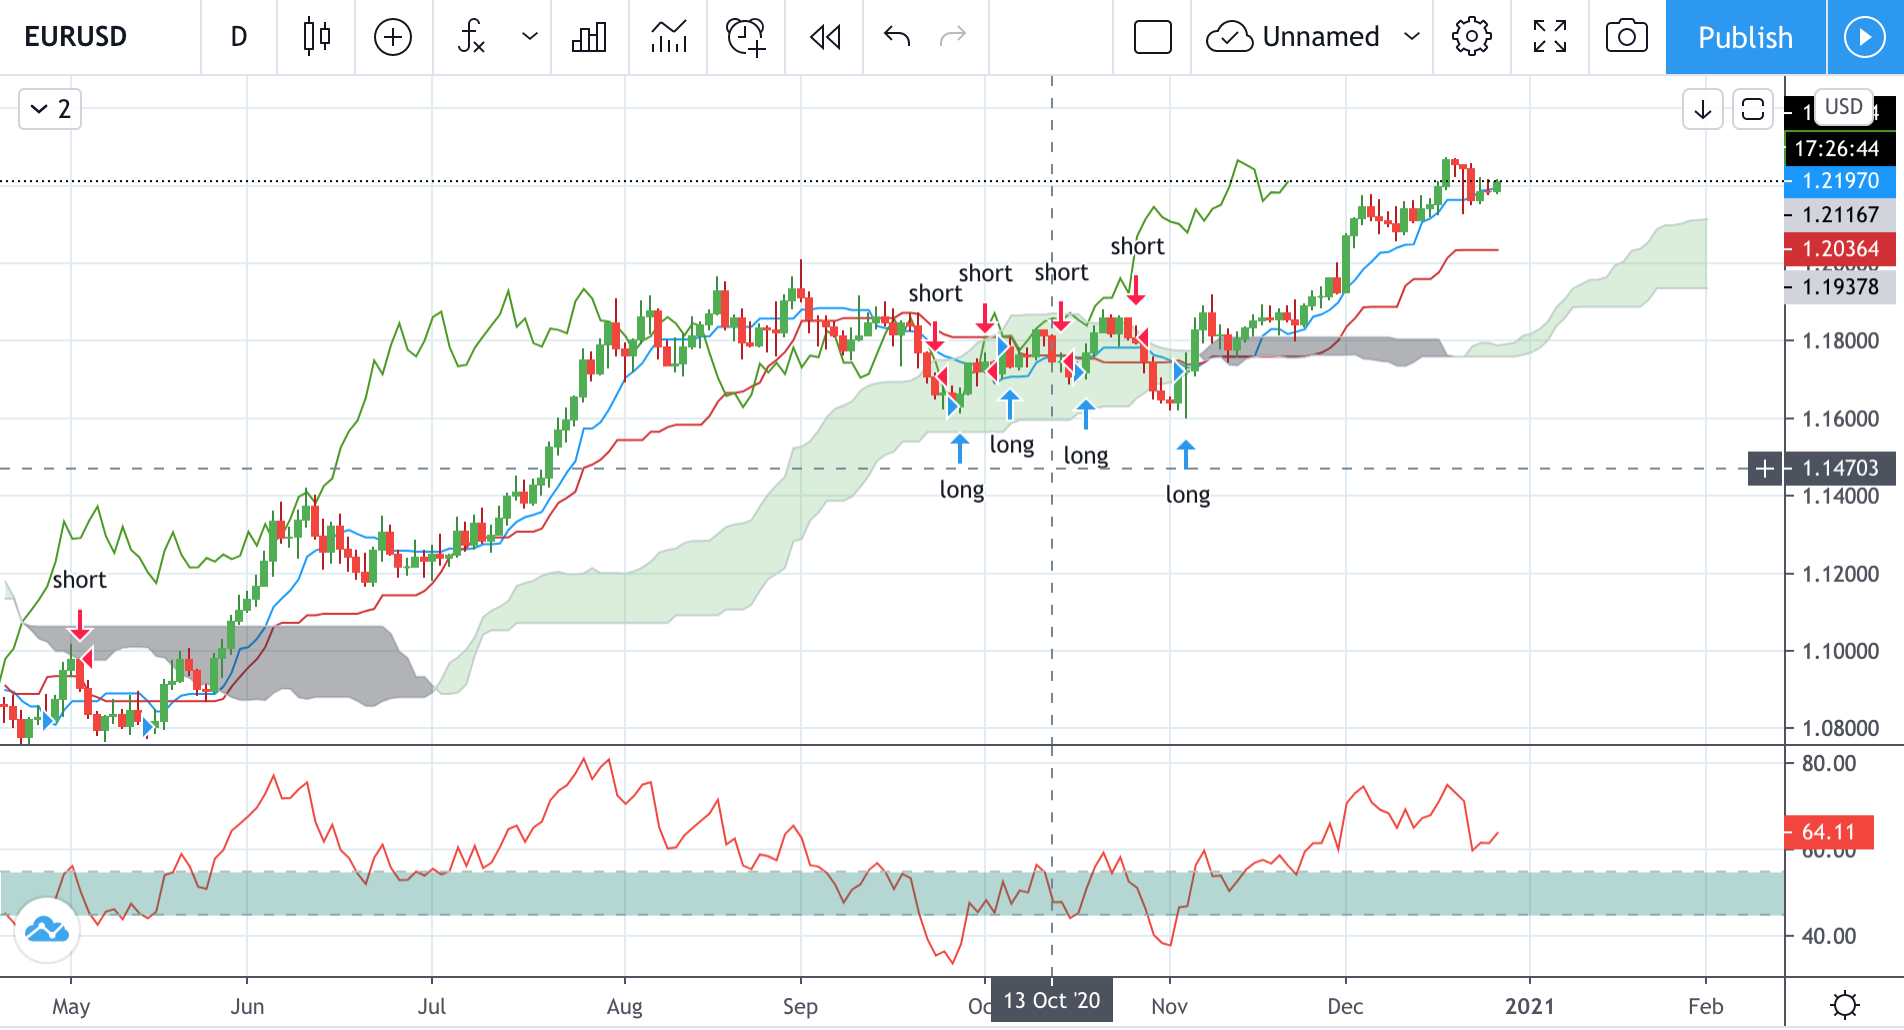Click the 17:26:44 countdown label
Viewport: 1904px width, 1030px height.
click(x=1840, y=149)
